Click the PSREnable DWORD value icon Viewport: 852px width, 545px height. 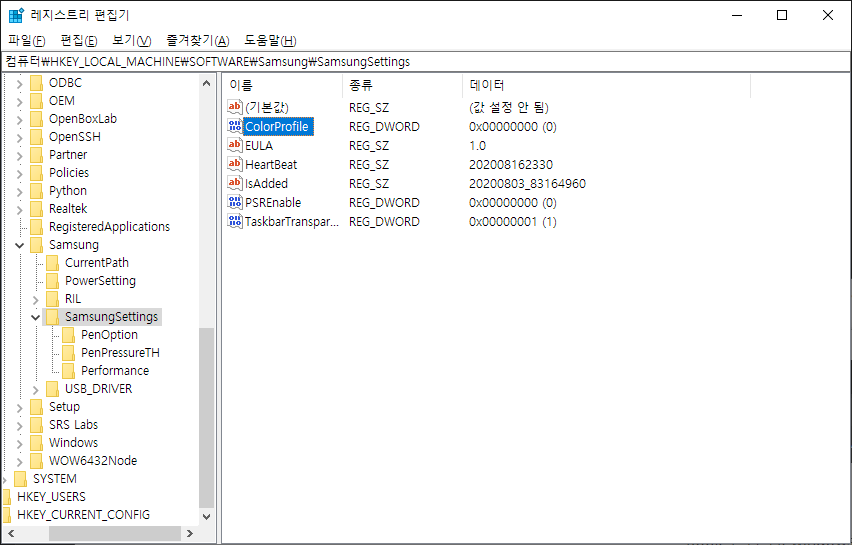coord(235,203)
